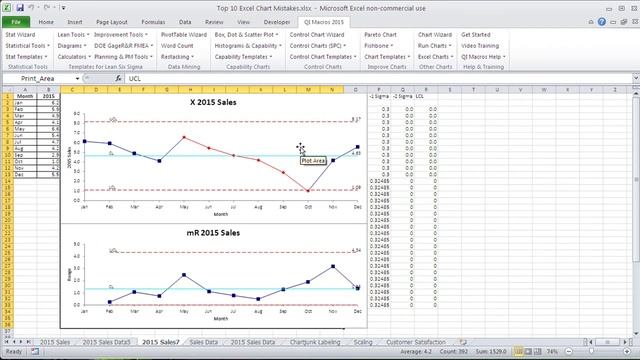Expand the Fishbone dropdown

[378, 46]
